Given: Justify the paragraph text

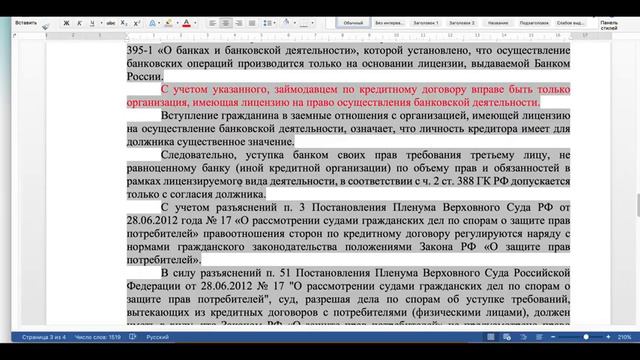Looking at the screenshot, I should pyautogui.click(x=252, y=23).
